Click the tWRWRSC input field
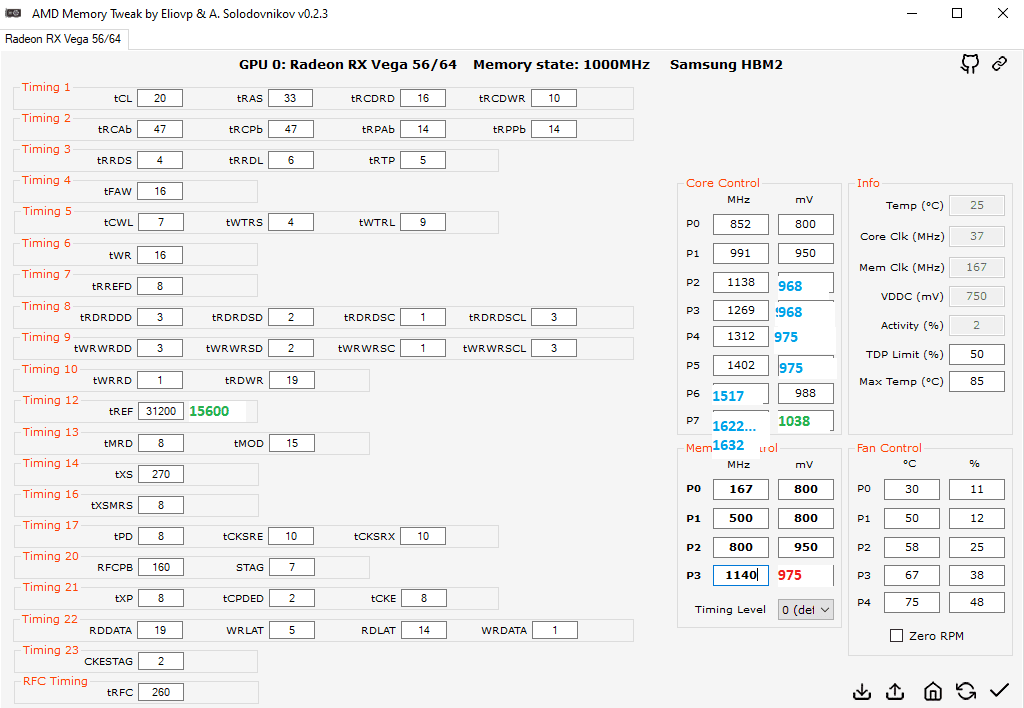The height and width of the screenshot is (708, 1024). tap(423, 348)
